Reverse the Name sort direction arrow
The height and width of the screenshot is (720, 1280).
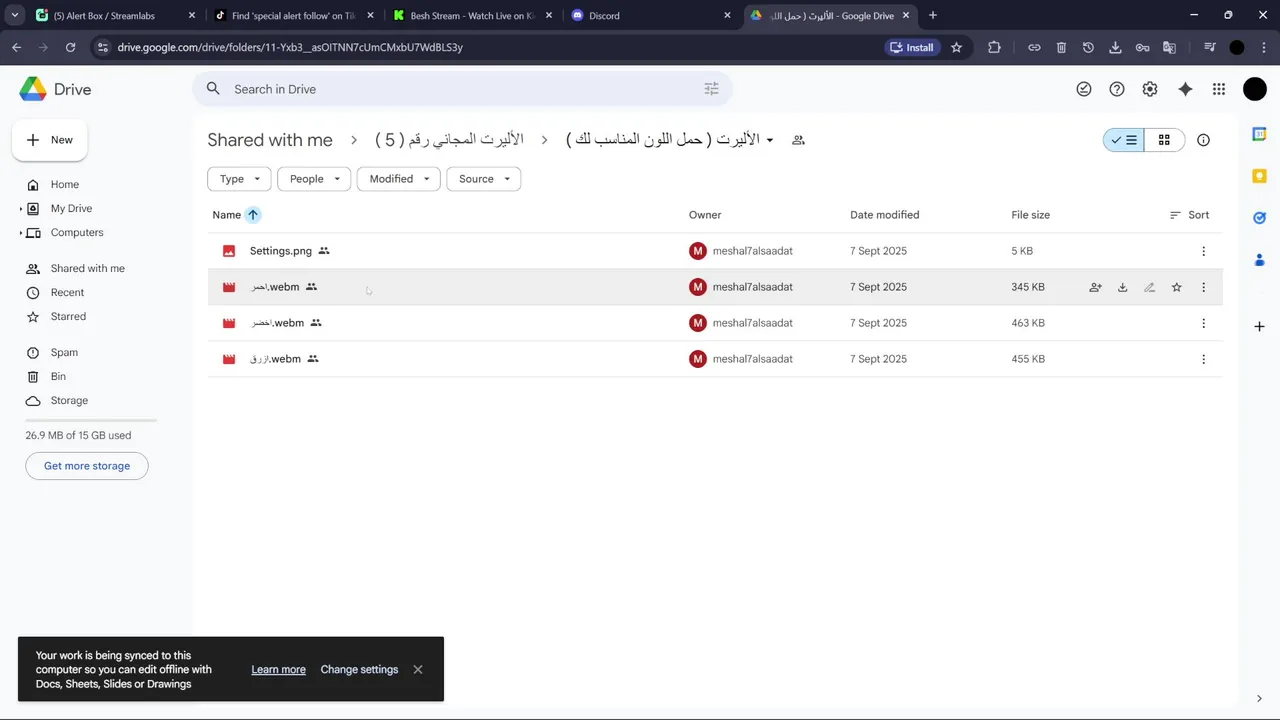pos(253,215)
